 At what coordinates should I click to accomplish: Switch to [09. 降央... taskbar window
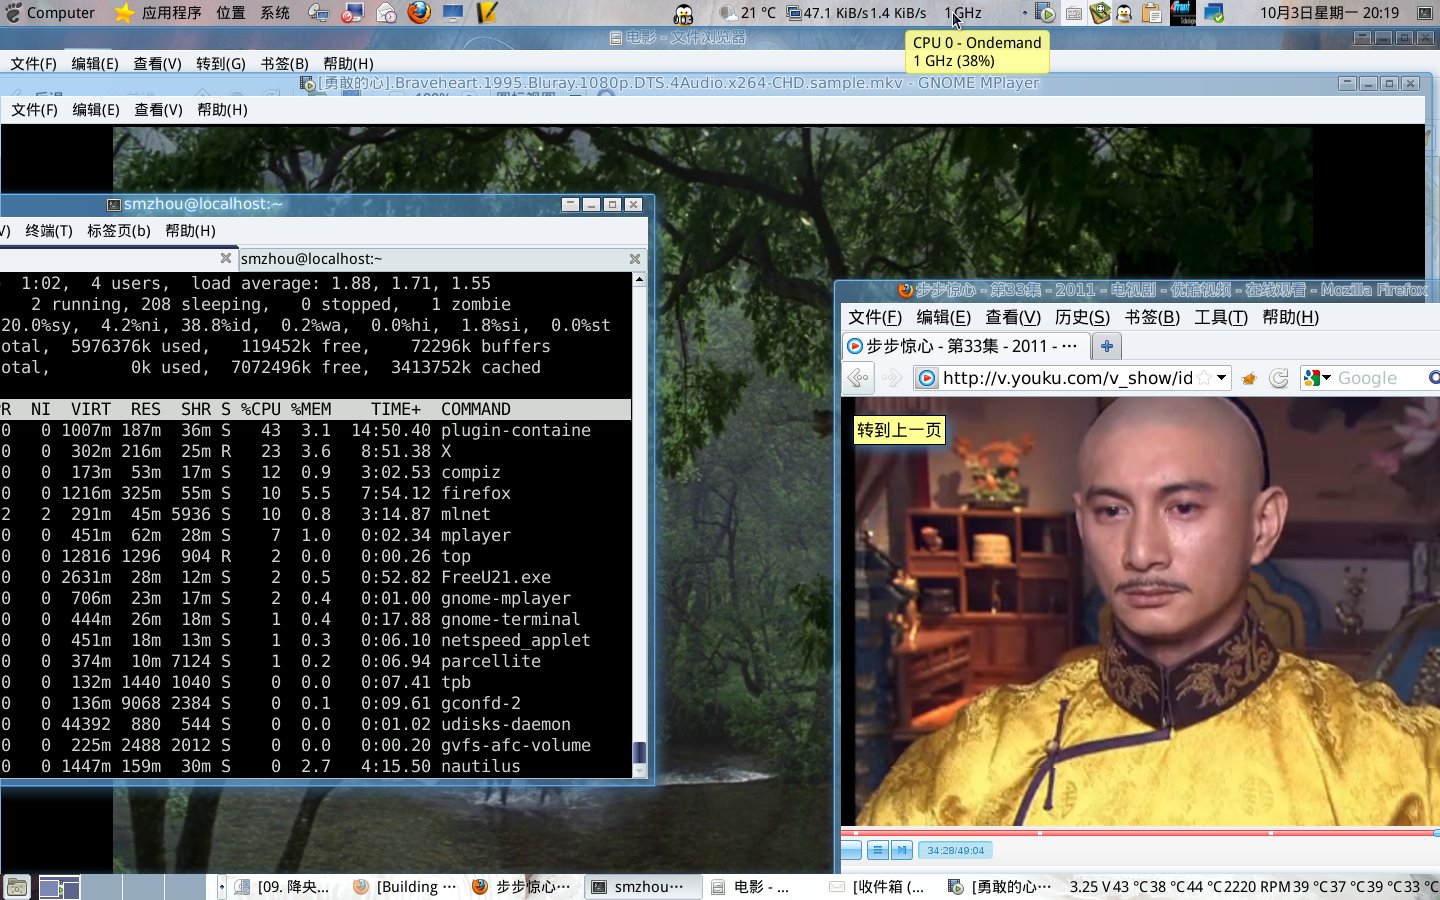[283, 887]
